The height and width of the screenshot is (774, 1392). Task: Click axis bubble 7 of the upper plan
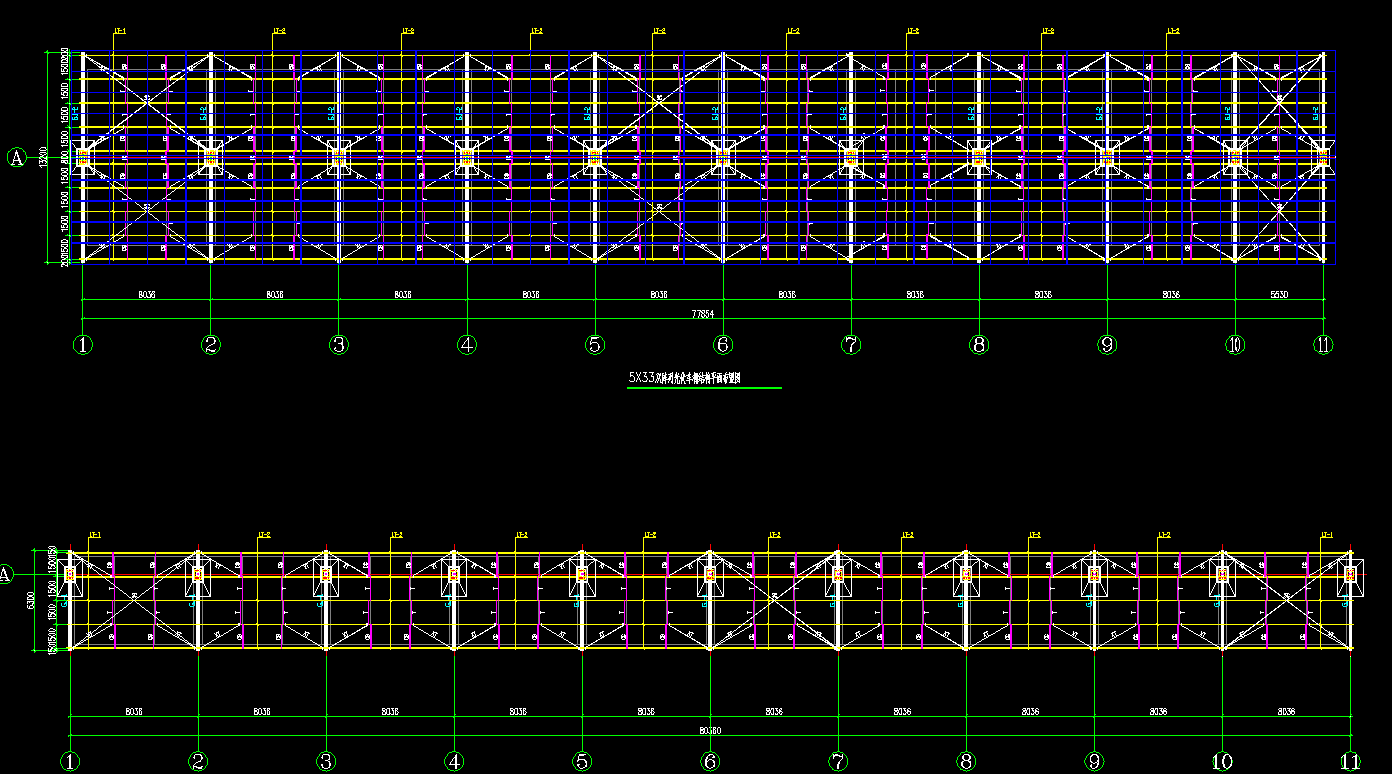pyautogui.click(x=851, y=345)
